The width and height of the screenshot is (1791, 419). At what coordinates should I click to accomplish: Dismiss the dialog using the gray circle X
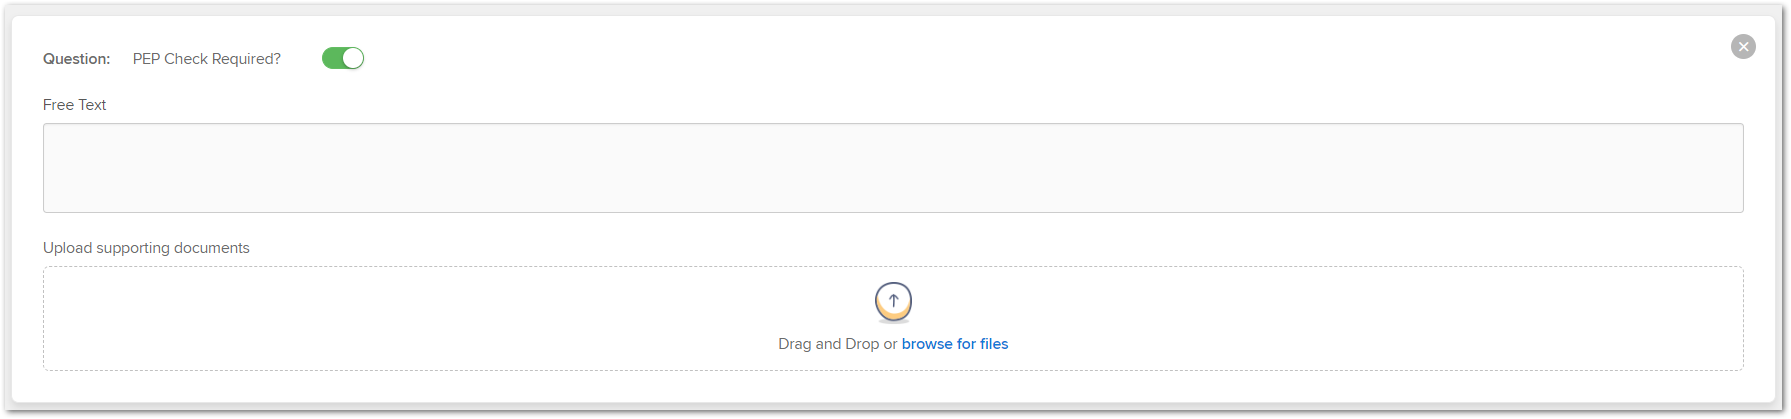[x=1743, y=47]
